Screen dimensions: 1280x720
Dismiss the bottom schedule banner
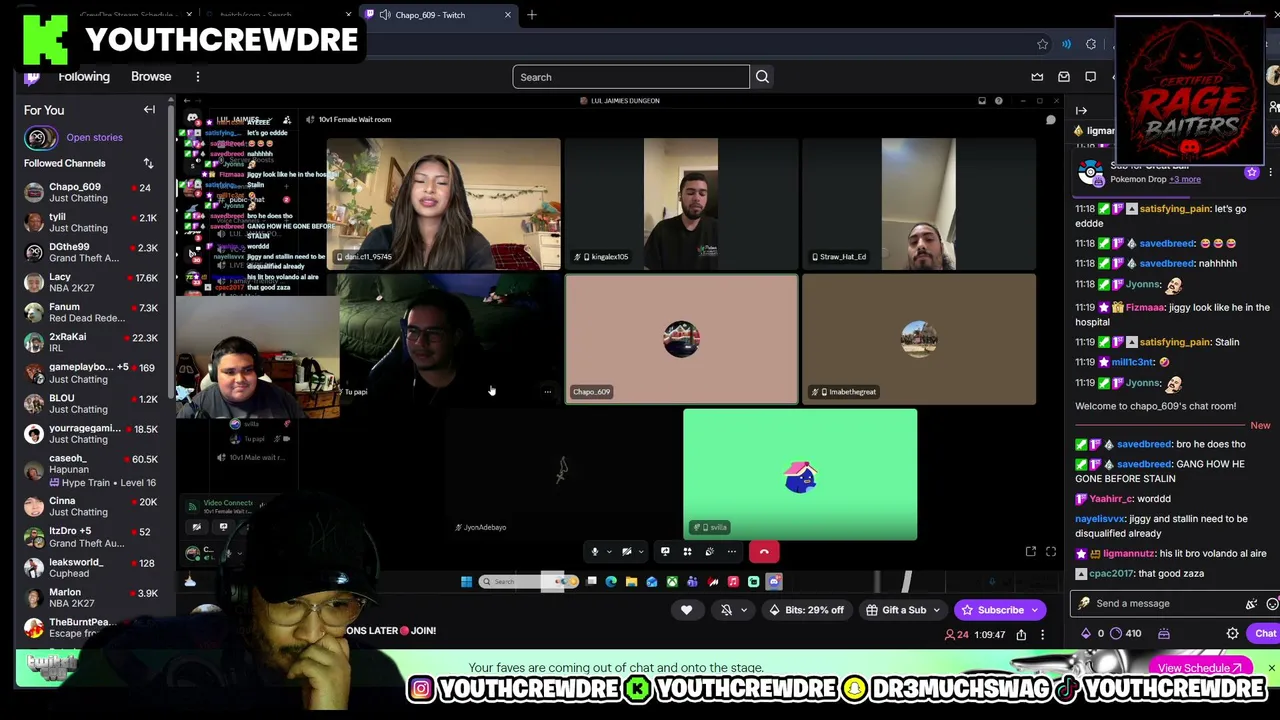[1271, 668]
